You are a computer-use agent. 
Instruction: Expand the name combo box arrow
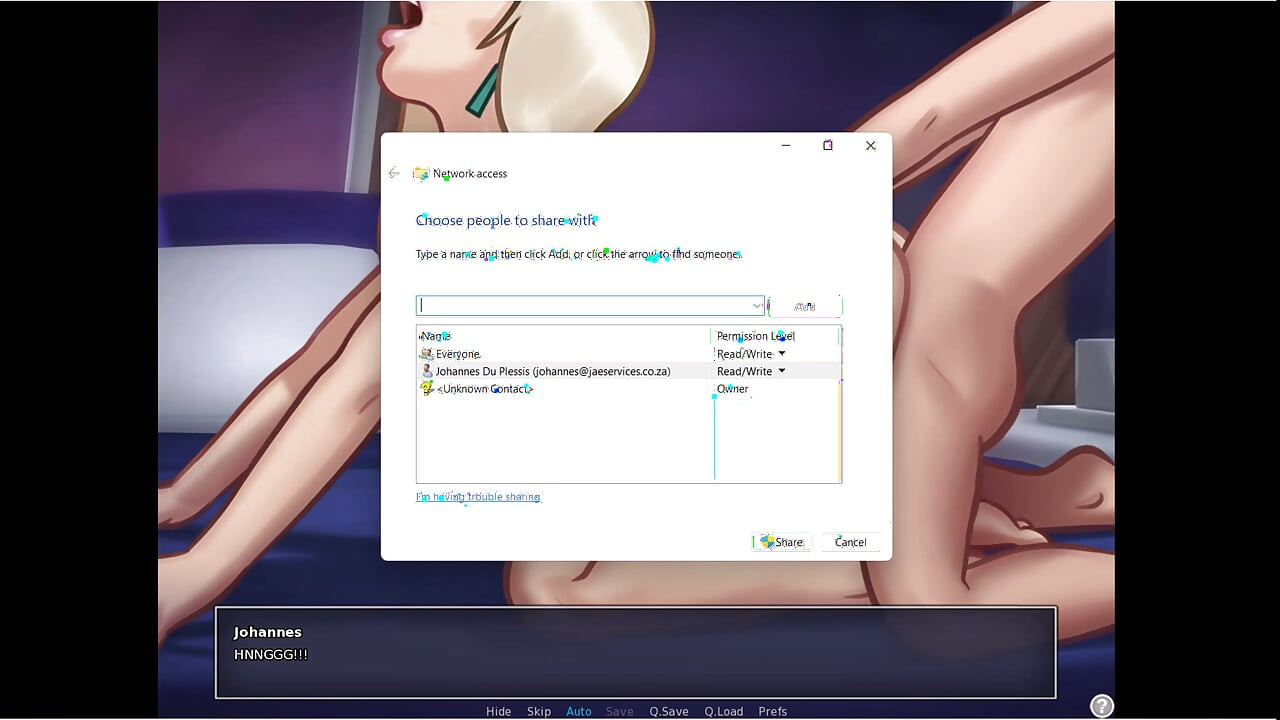click(x=757, y=306)
